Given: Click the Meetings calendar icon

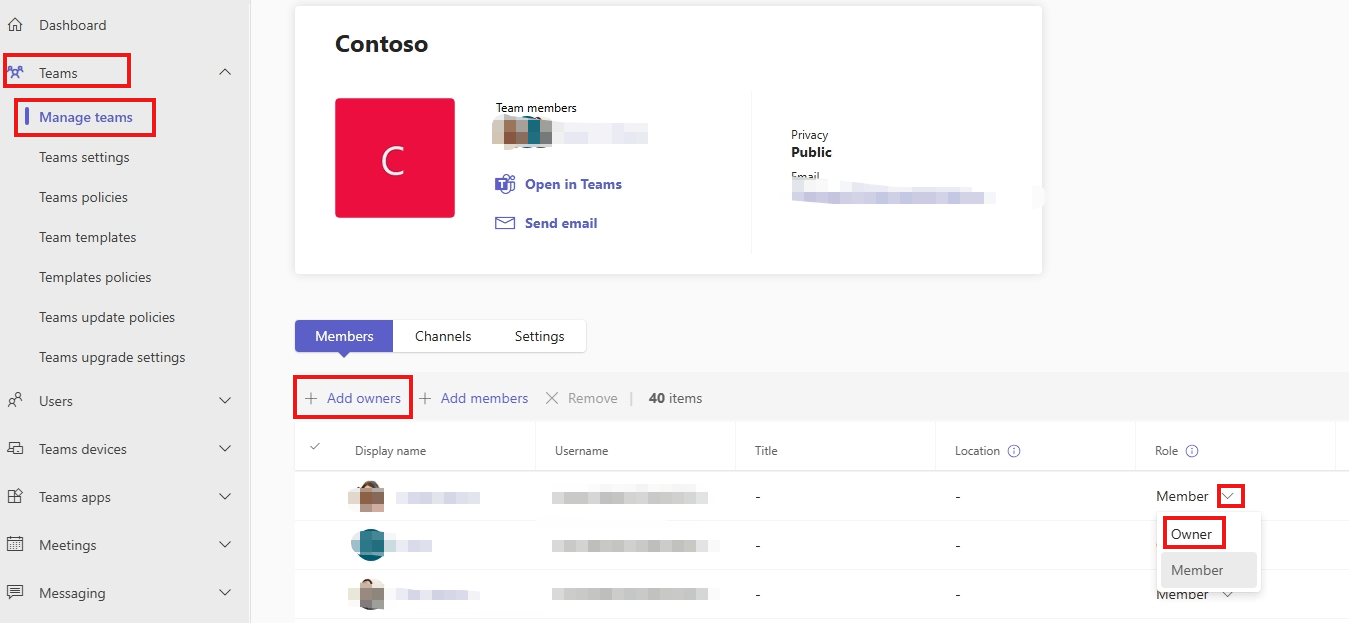Looking at the screenshot, I should tap(15, 544).
